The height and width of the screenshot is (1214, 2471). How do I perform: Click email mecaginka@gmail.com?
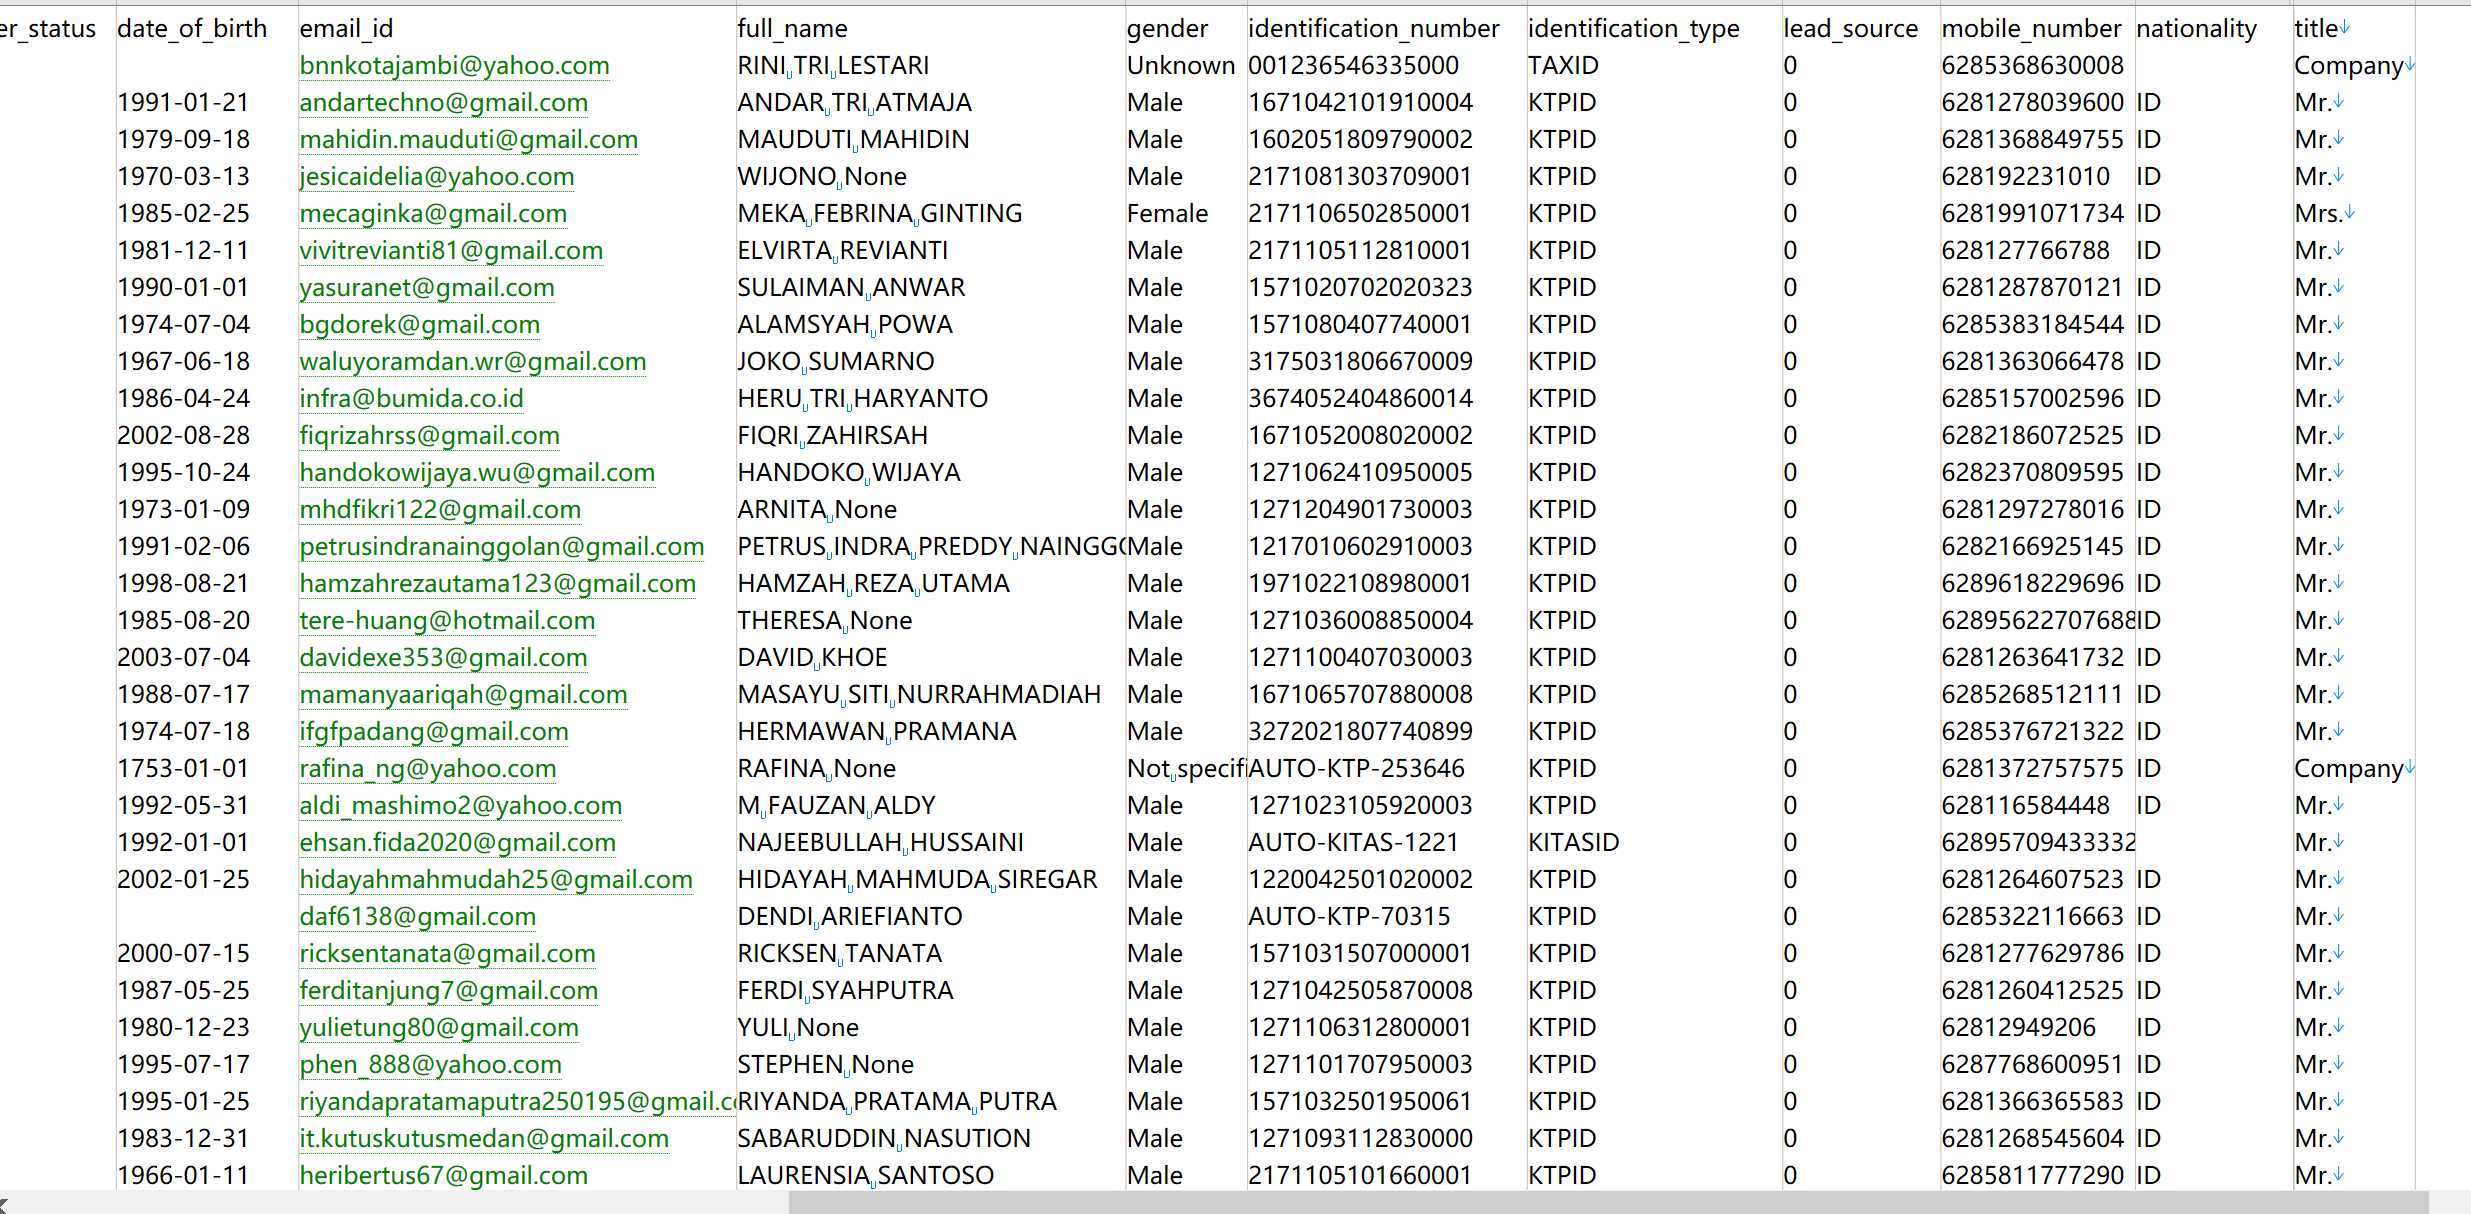433,214
